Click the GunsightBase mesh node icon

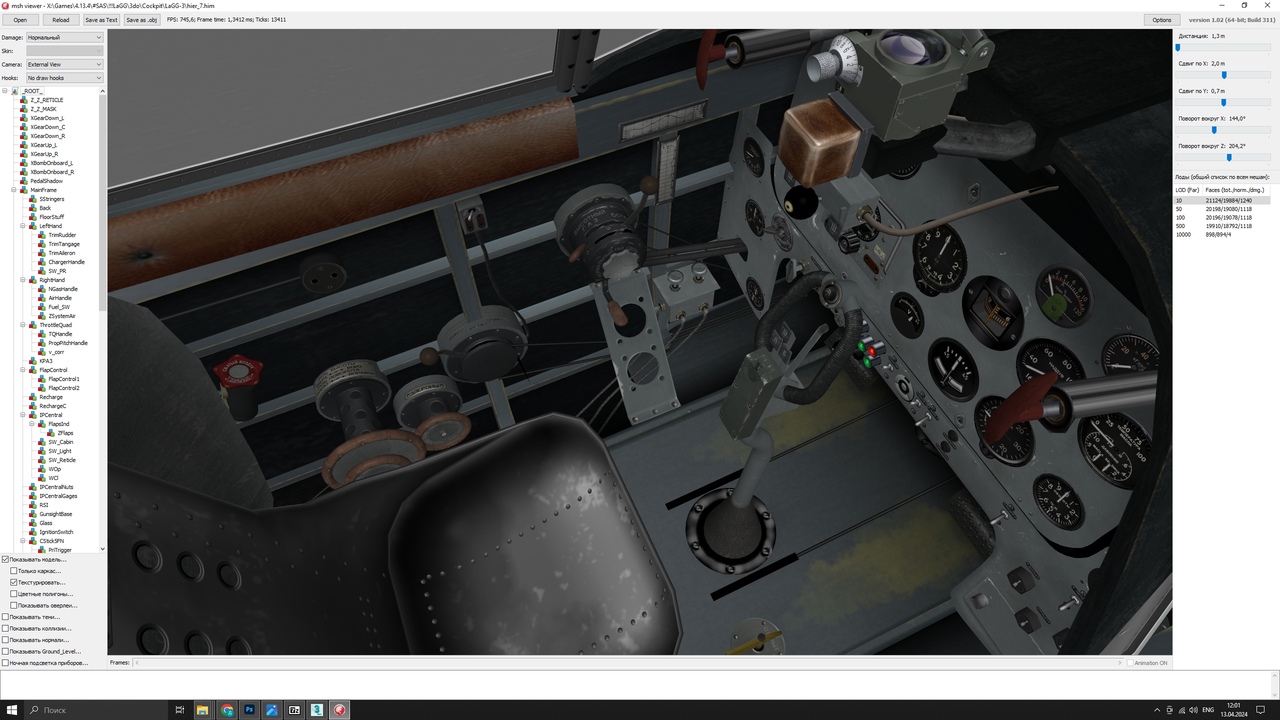tap(33, 514)
